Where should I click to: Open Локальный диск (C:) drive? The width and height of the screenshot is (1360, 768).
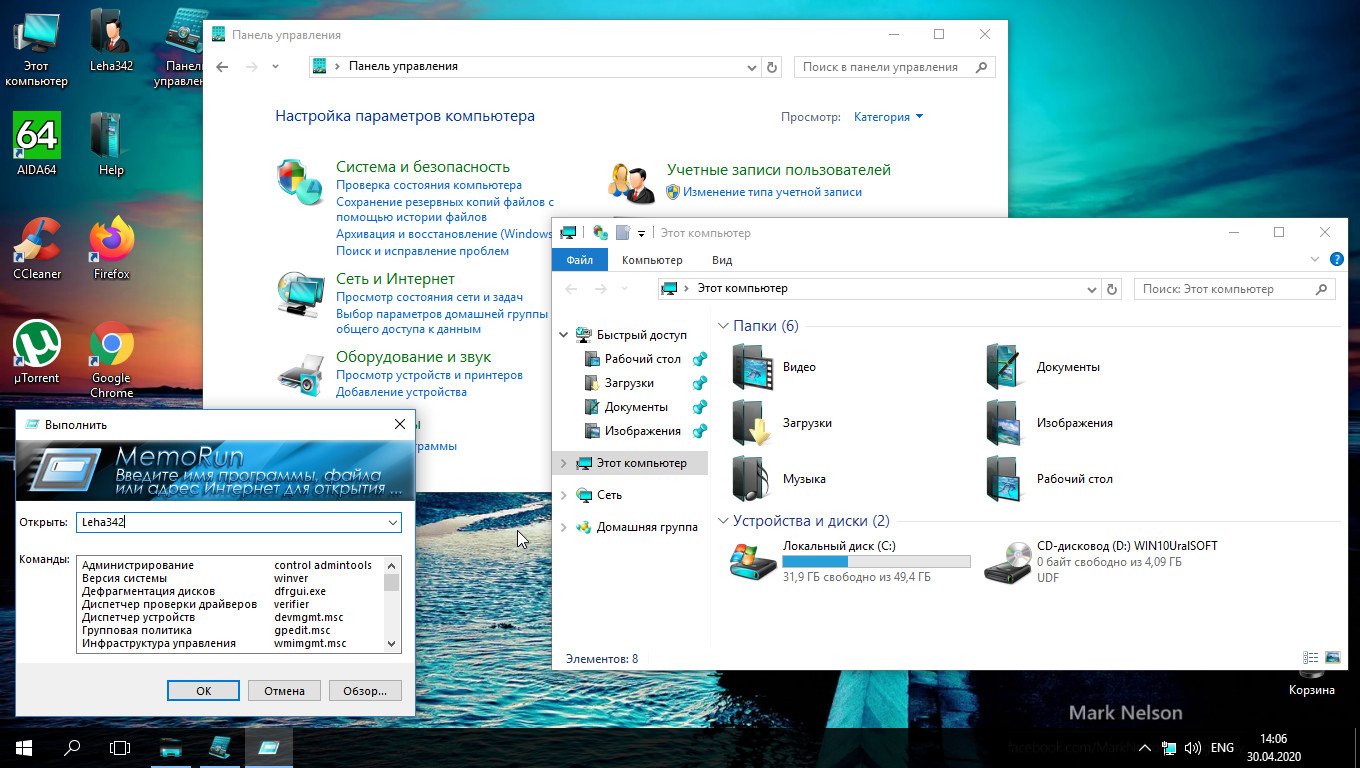(x=850, y=562)
